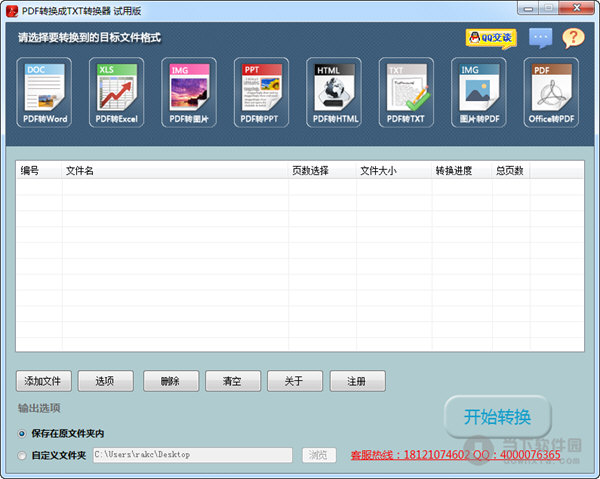This screenshot has width=600, height=479.
Task: Choose the PDF转Excel format icon
Action: tap(117, 92)
